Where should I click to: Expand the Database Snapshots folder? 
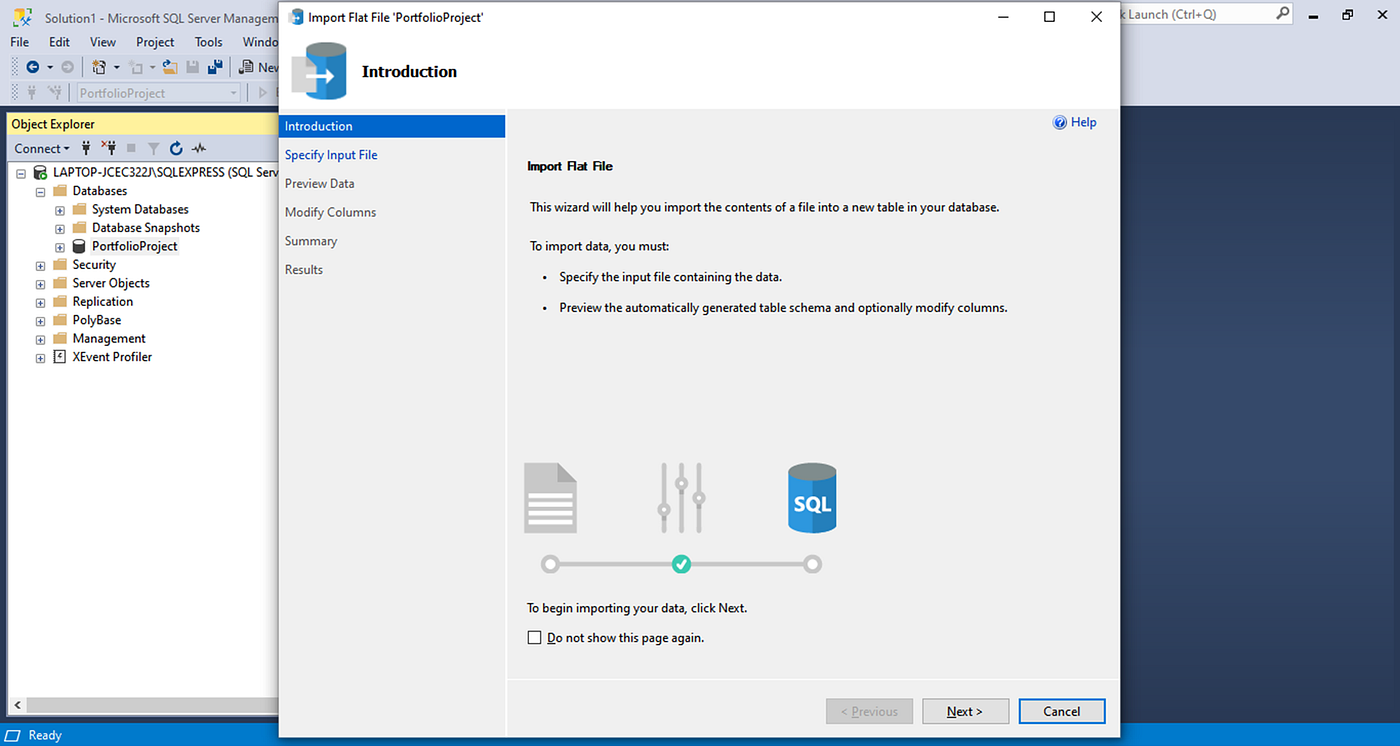(60, 228)
